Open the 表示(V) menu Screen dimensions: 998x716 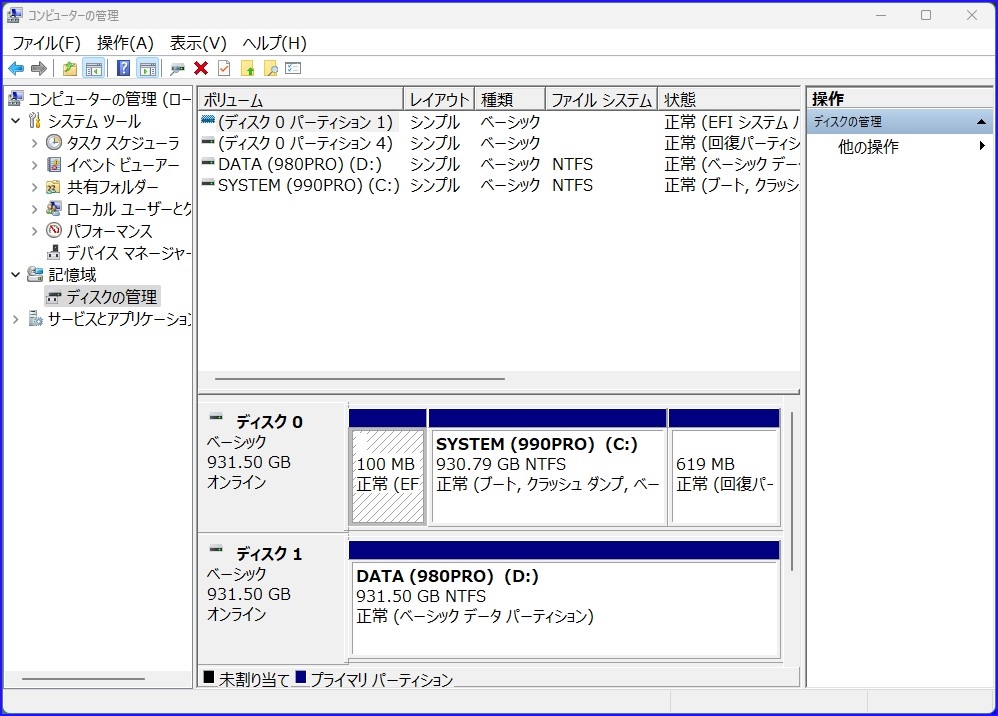198,43
